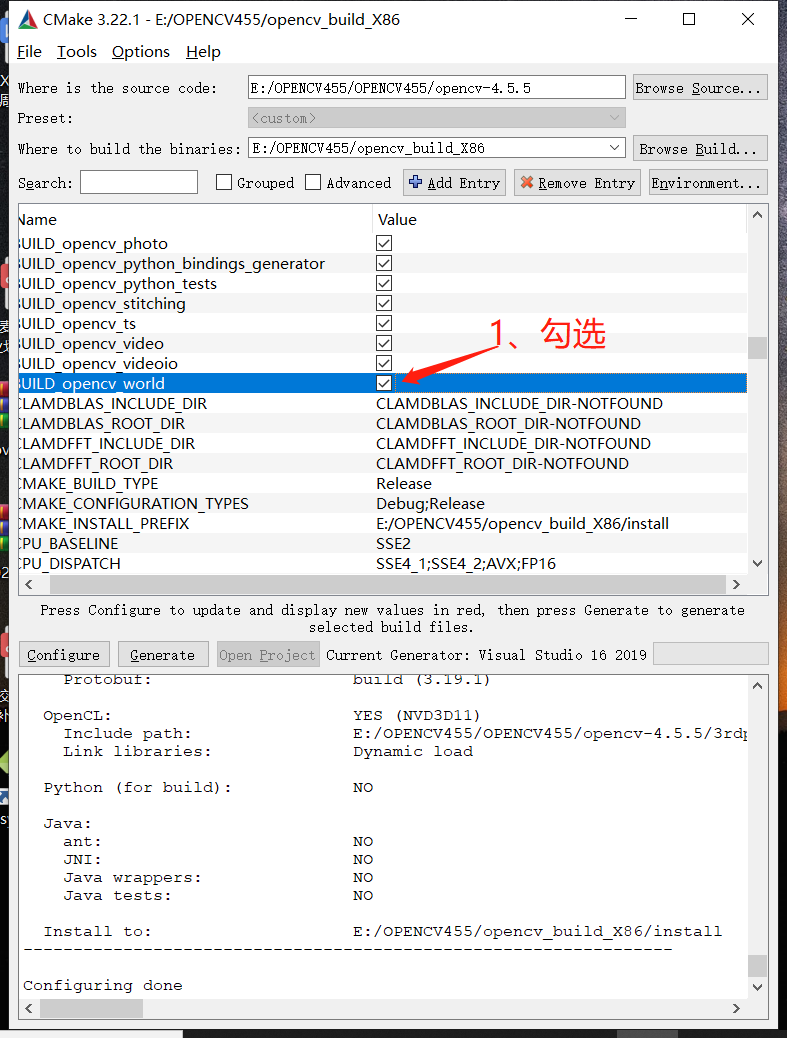Viewport: 787px width, 1038px height.
Task: Select BUILD_opencv_world row name
Action: [x=92, y=383]
